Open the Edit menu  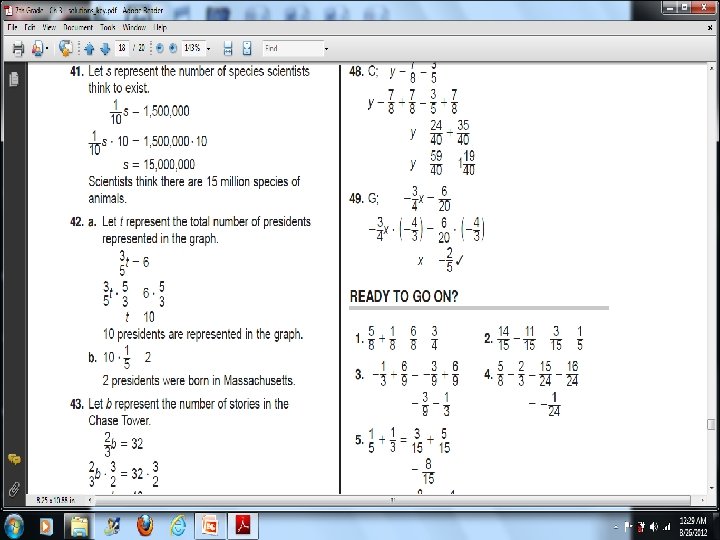[x=30, y=28]
